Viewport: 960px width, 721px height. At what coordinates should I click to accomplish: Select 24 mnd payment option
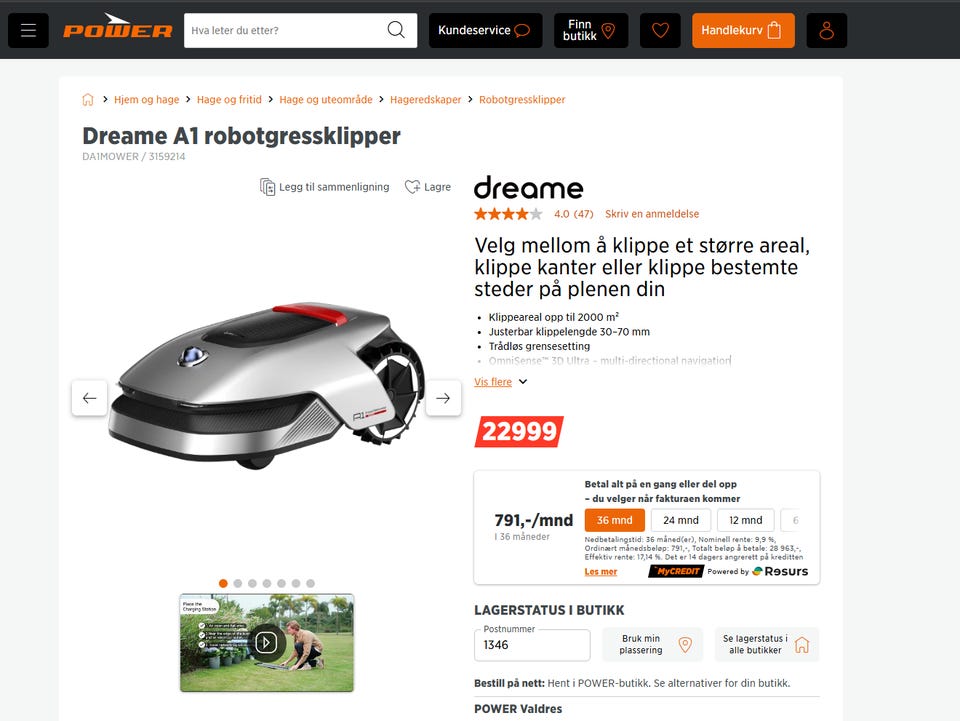[681, 520]
